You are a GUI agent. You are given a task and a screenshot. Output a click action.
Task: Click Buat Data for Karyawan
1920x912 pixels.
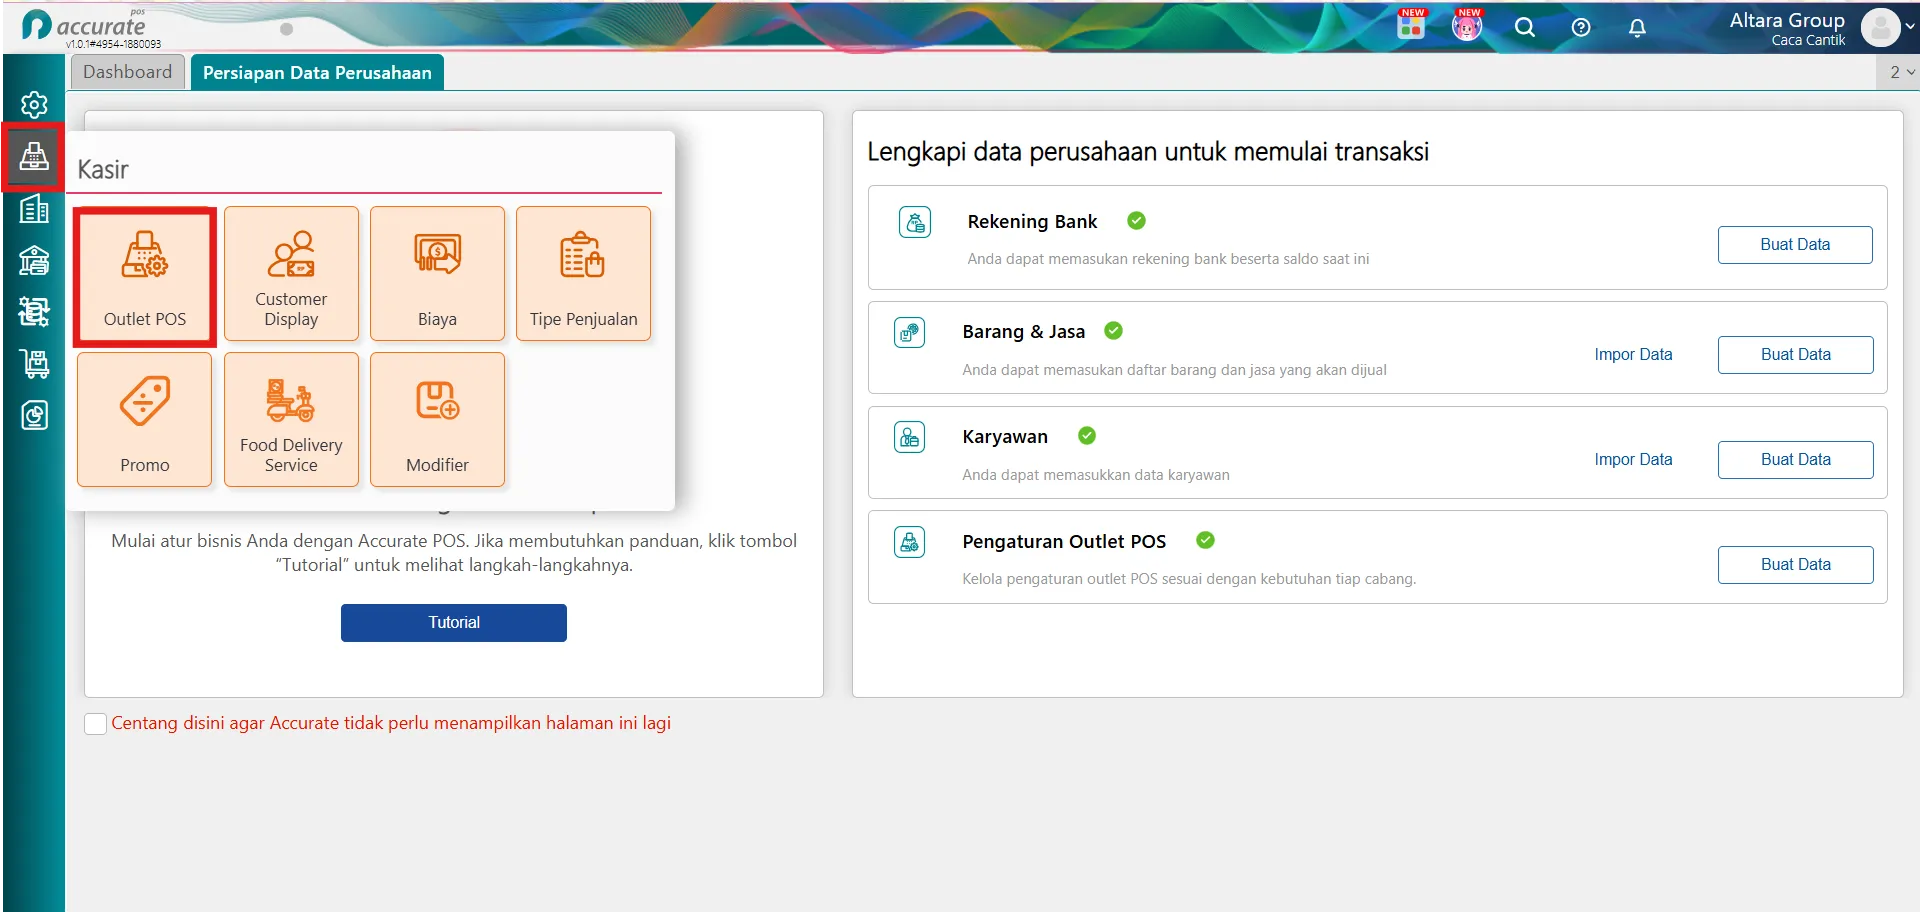click(1795, 460)
